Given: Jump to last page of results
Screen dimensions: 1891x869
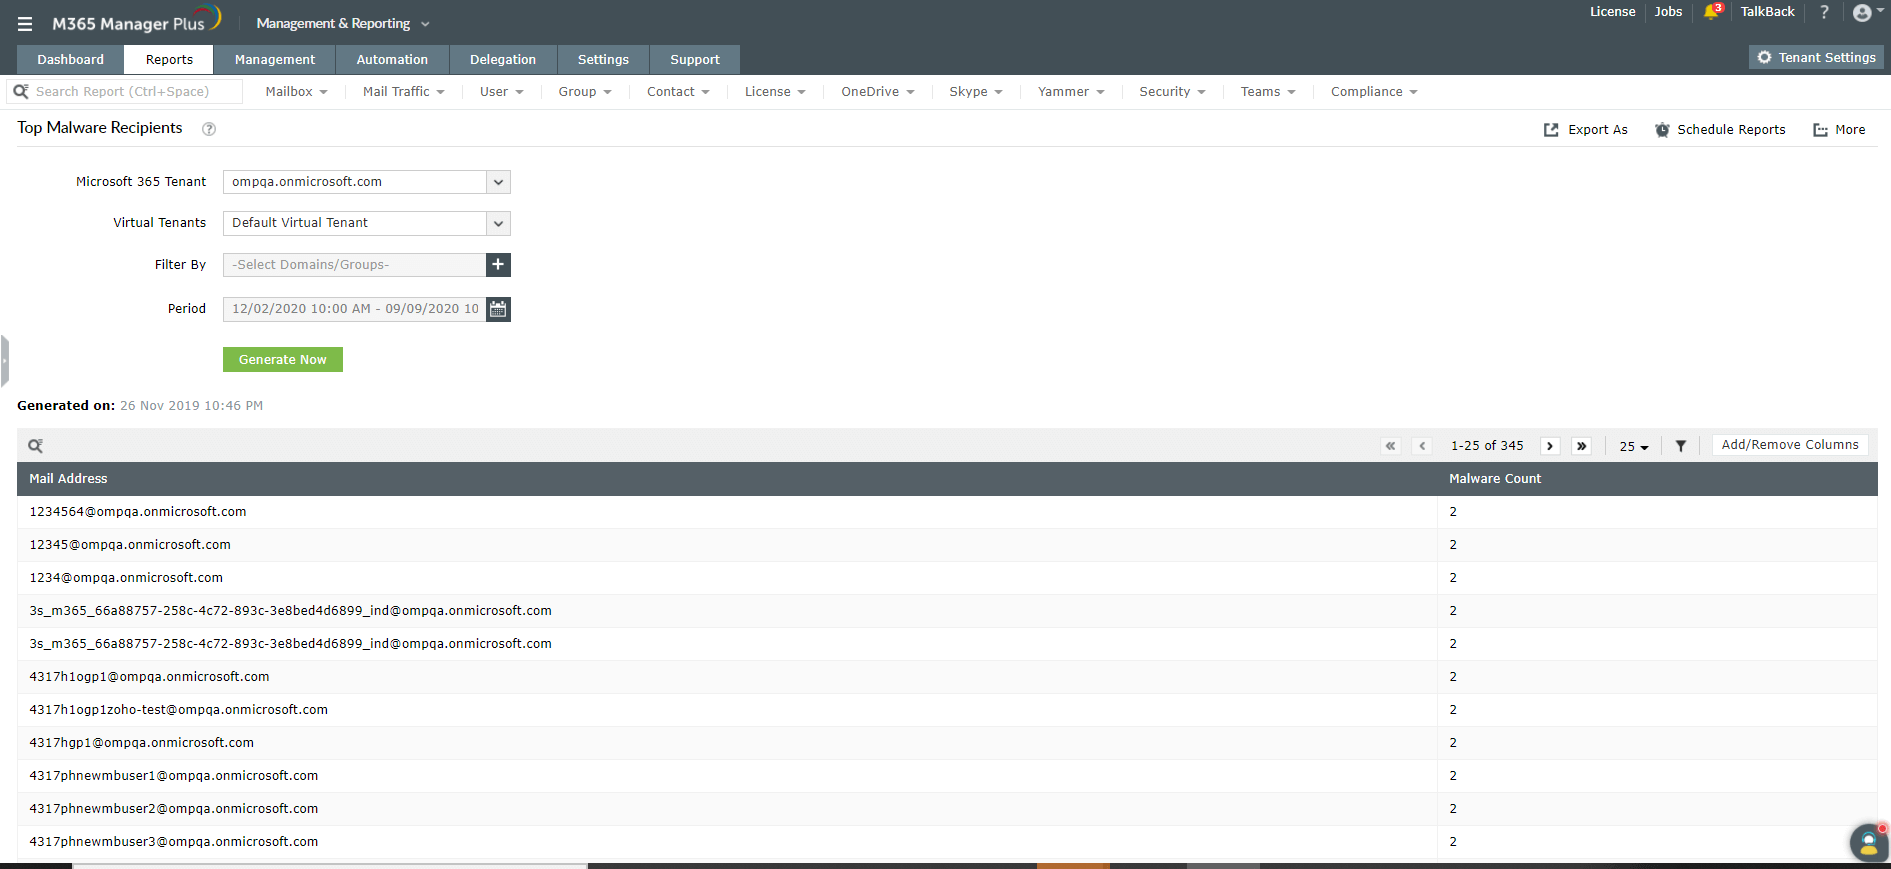Looking at the screenshot, I should 1581,446.
